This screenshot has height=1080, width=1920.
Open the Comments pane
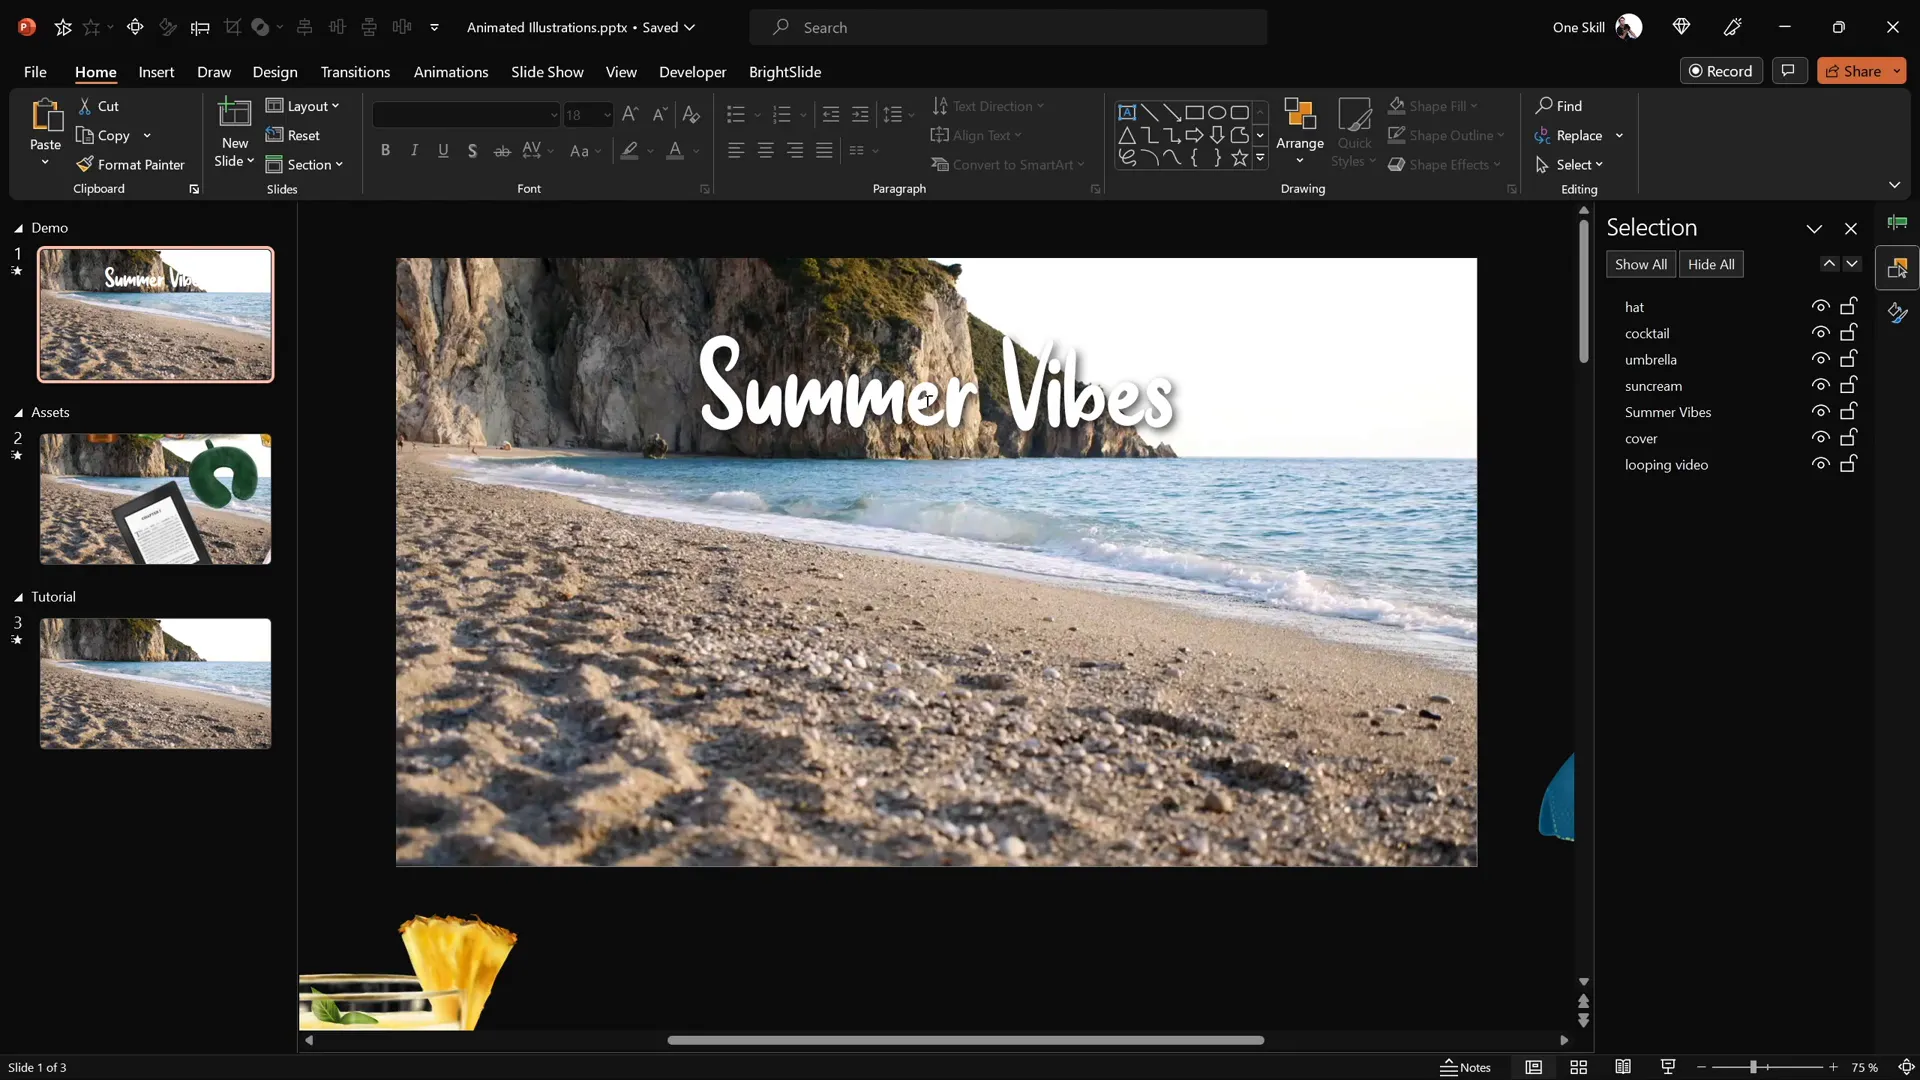point(1789,70)
